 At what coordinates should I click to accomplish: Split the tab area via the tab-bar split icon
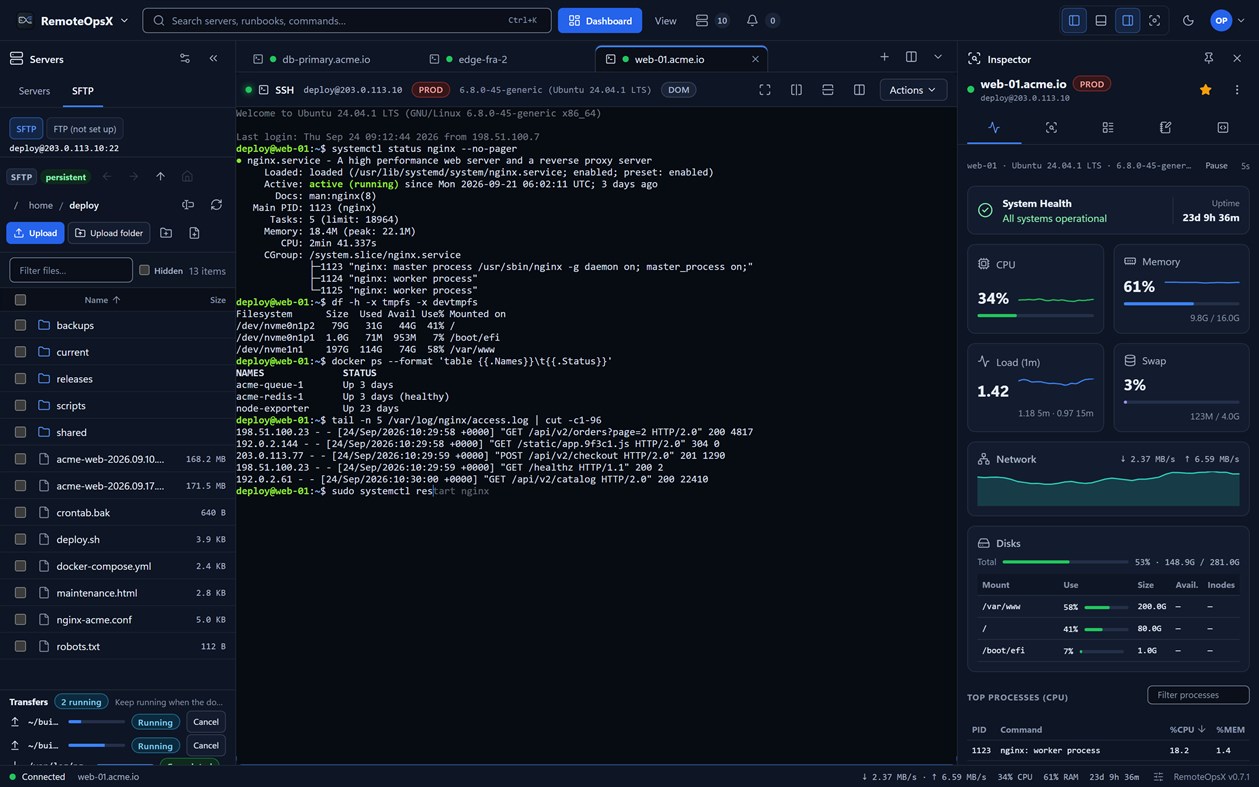(911, 57)
